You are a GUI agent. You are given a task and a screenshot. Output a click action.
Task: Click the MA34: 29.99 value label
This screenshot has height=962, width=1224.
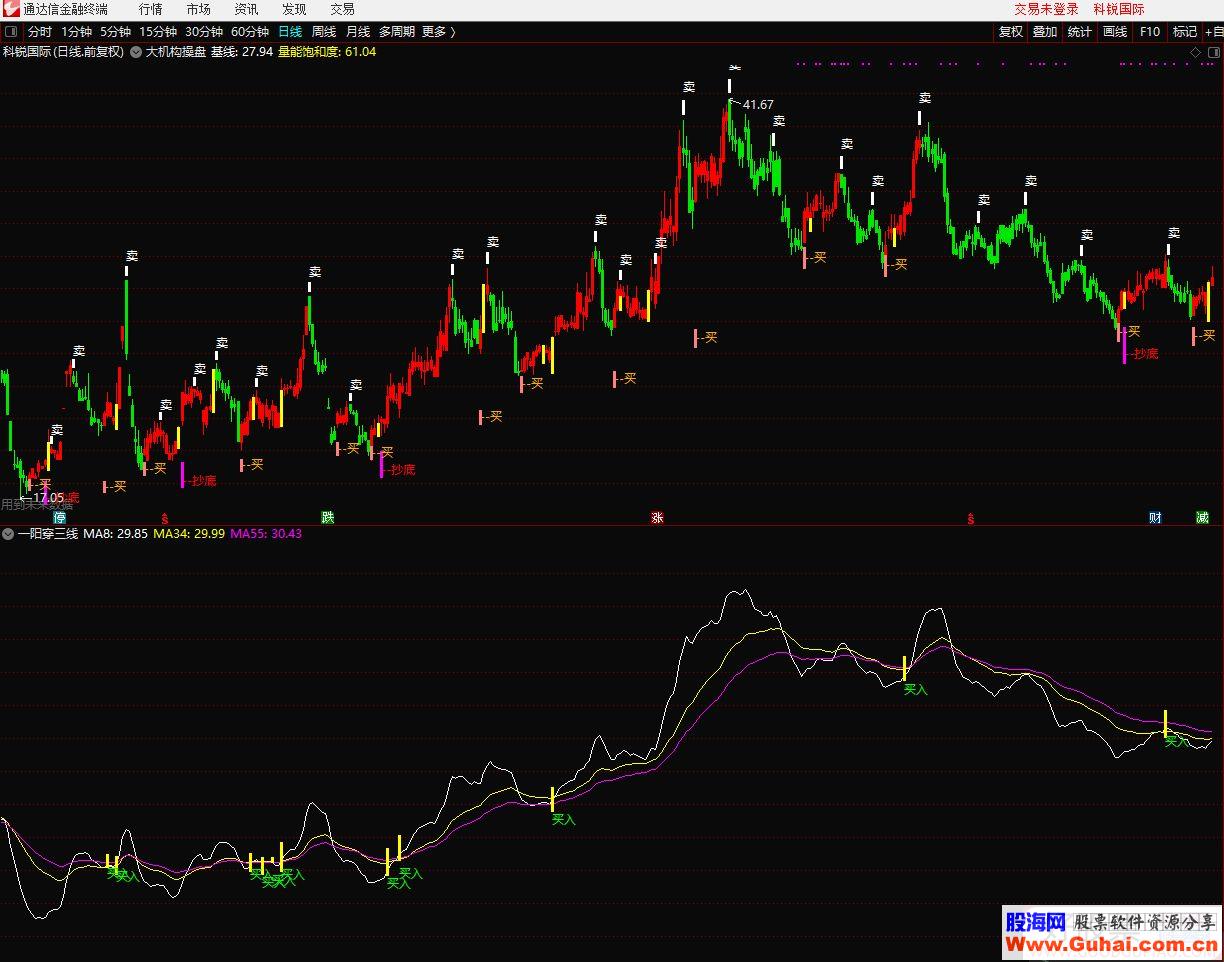pos(189,534)
